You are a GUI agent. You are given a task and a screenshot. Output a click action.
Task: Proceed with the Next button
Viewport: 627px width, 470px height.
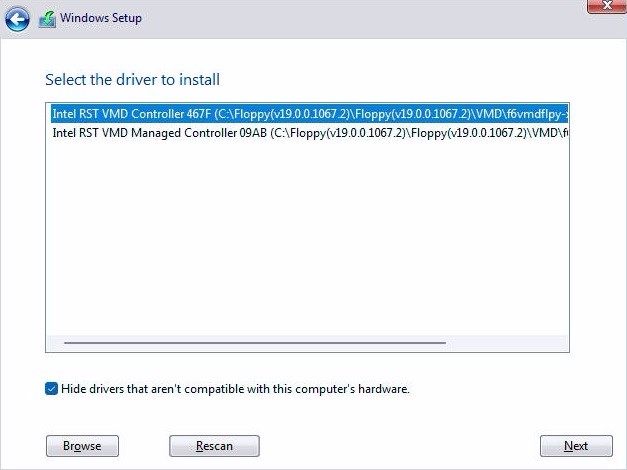pyautogui.click(x=575, y=446)
